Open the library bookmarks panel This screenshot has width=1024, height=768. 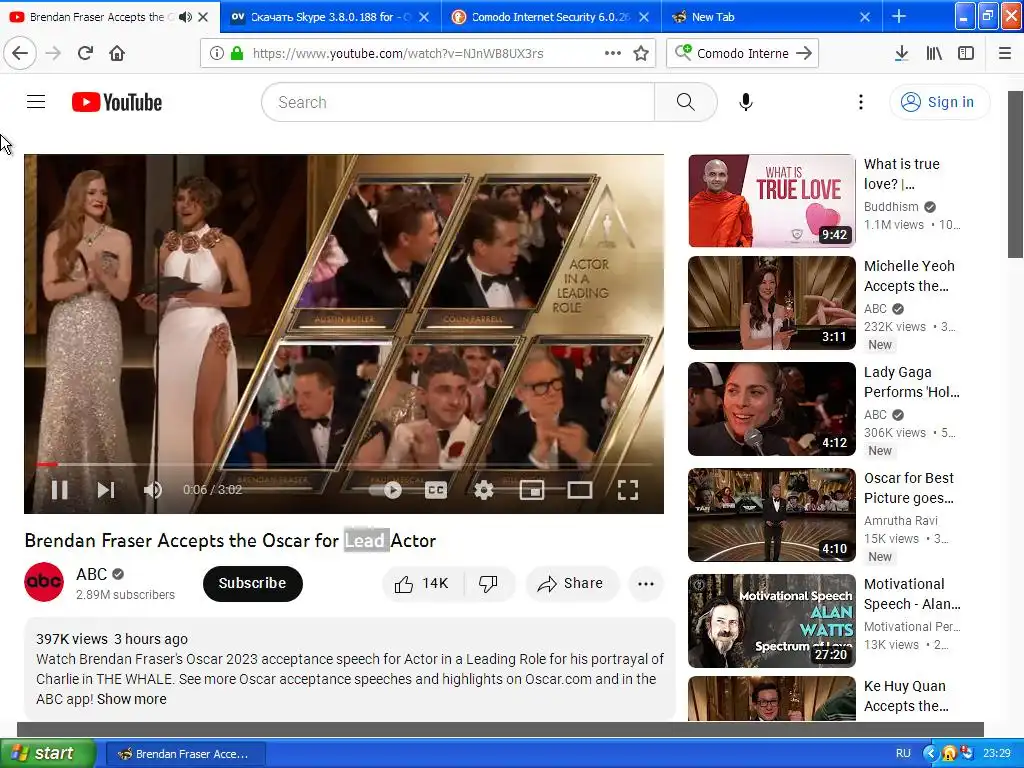(x=934, y=54)
